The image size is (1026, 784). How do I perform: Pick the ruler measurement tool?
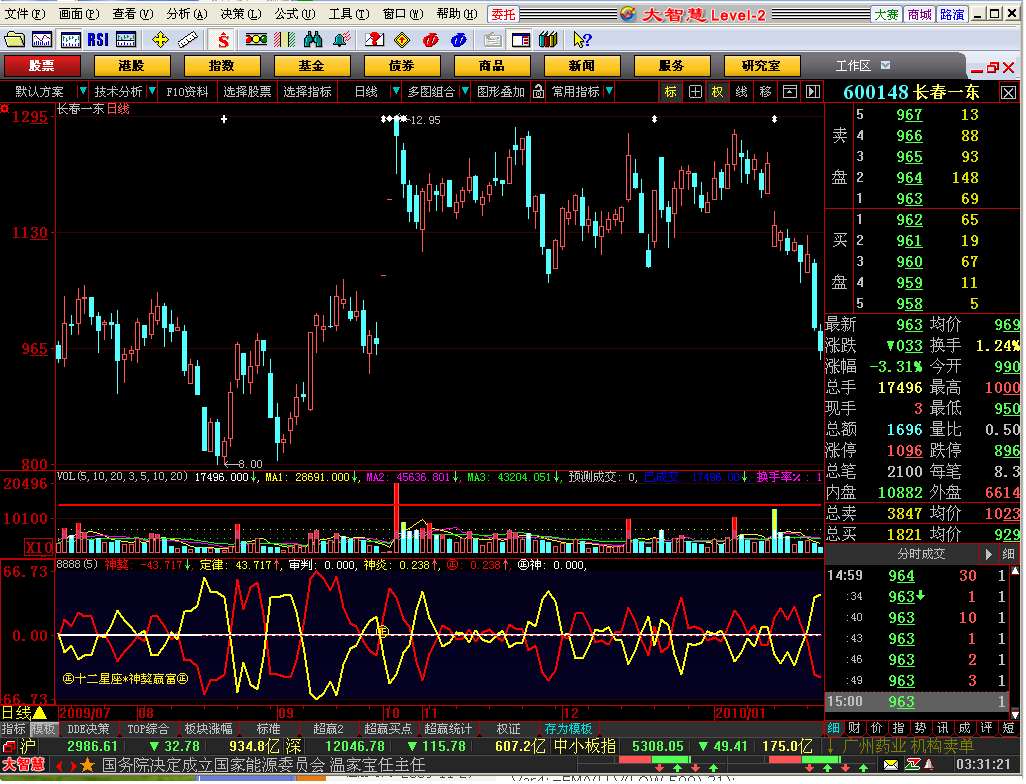pyautogui.click(x=188, y=40)
